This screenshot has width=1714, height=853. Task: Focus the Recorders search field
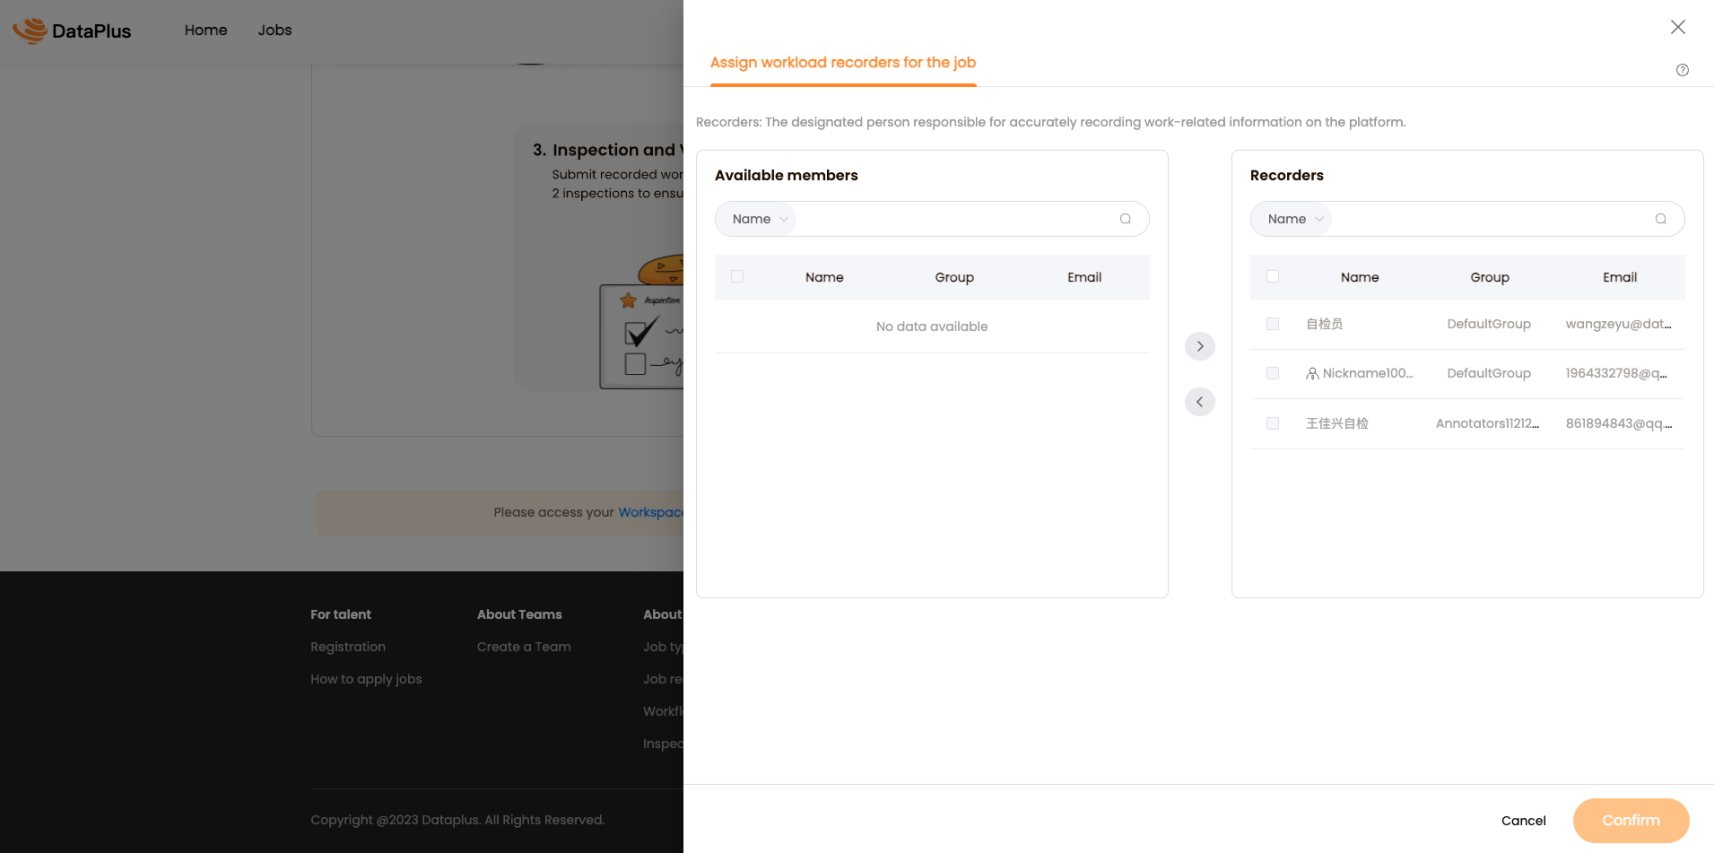tap(1490, 219)
